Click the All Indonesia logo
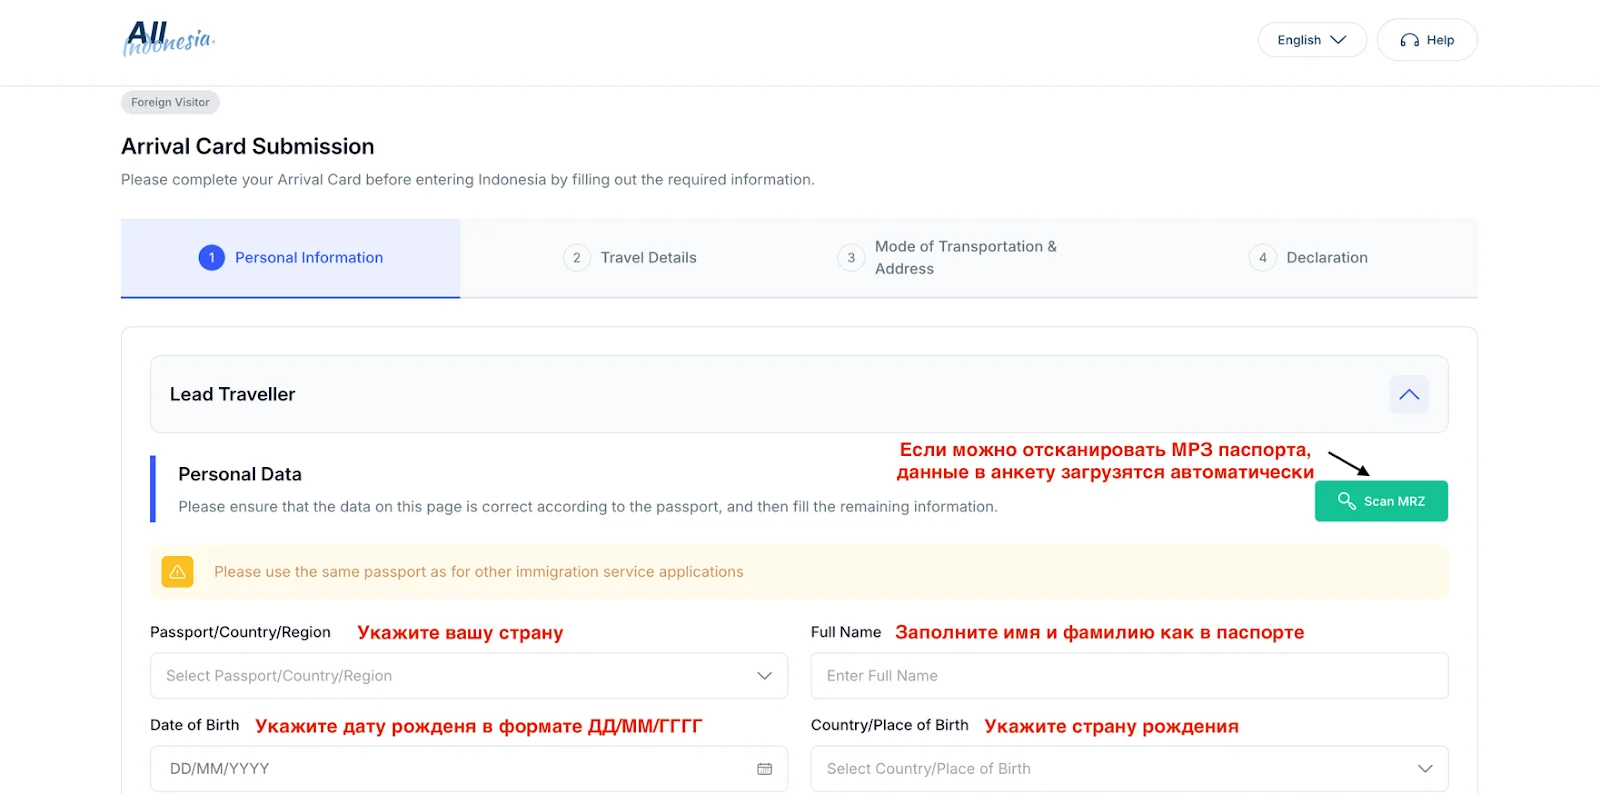Image resolution: width=1600 pixels, height=794 pixels. (168, 39)
